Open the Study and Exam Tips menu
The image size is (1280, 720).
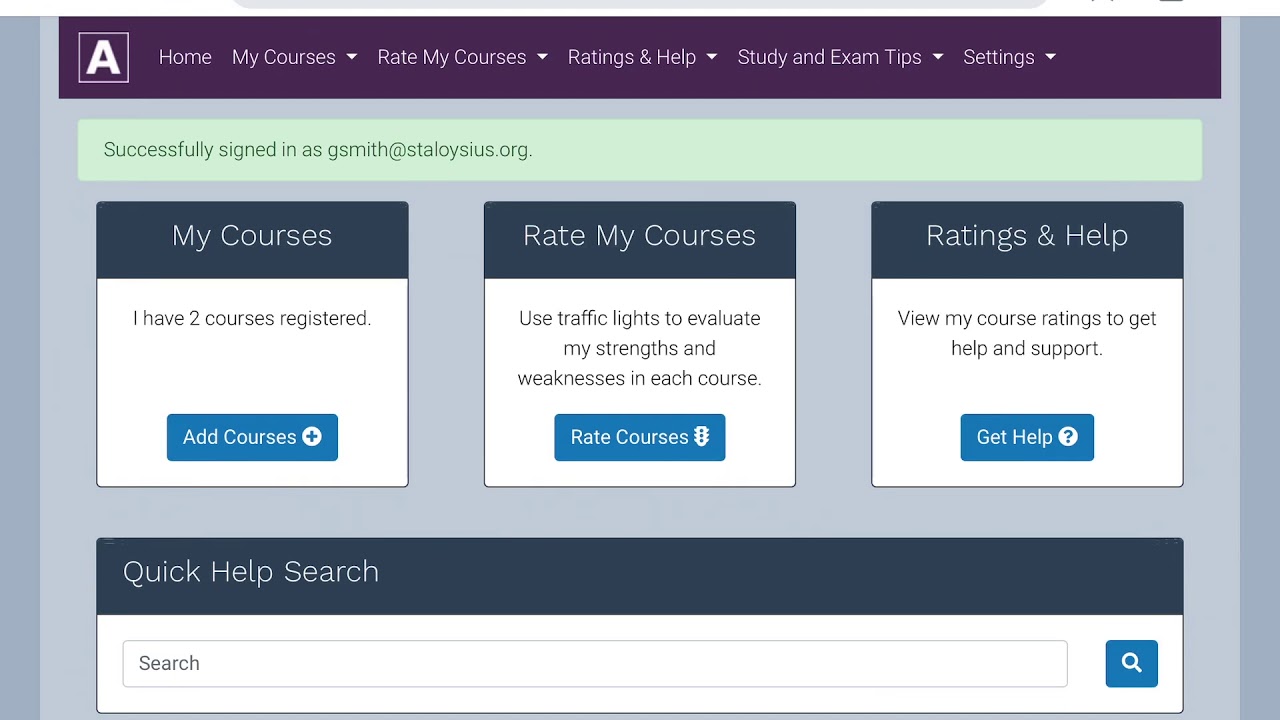click(x=840, y=57)
